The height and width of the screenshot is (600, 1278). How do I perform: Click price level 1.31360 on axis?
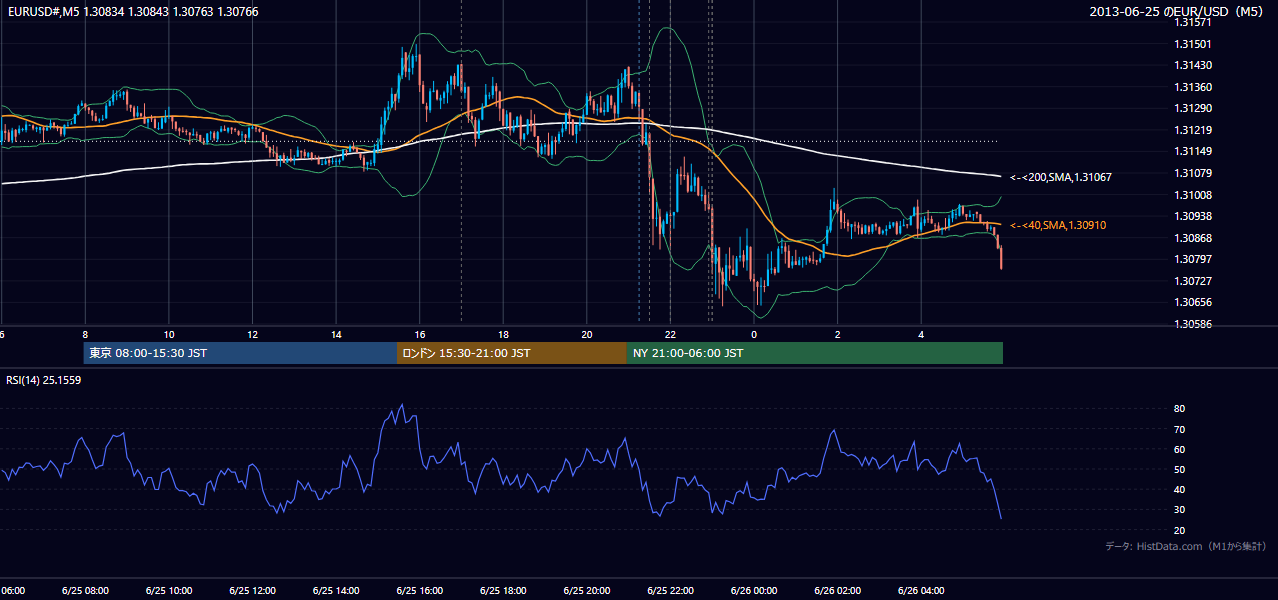(1193, 87)
